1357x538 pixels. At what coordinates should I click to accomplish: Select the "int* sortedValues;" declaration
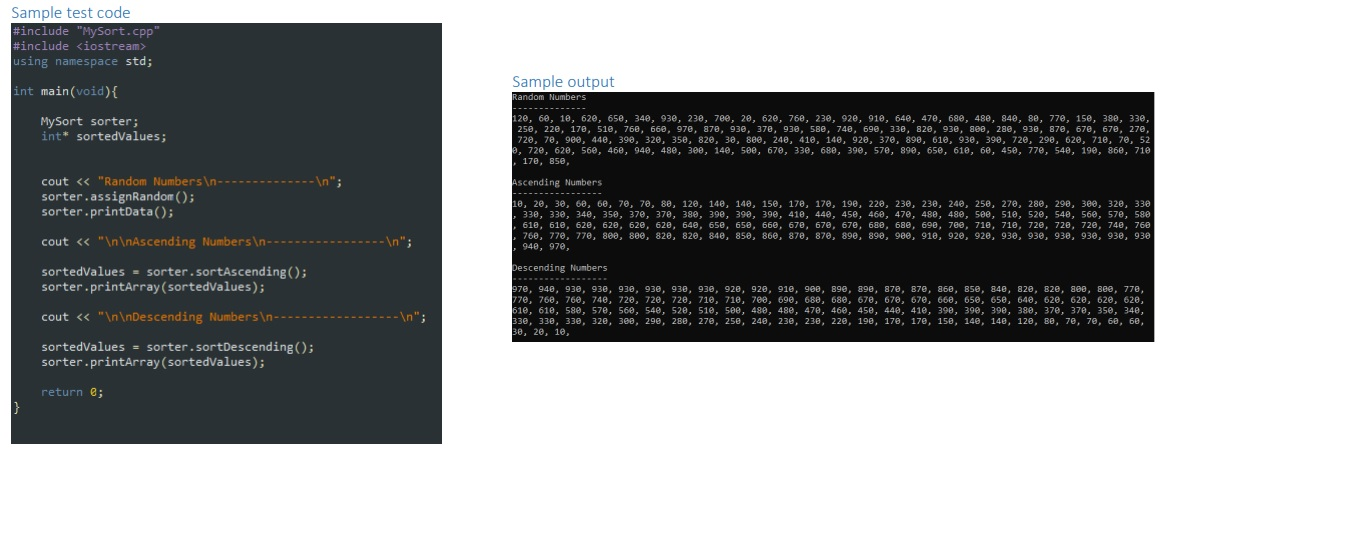pyautogui.click(x=104, y=136)
